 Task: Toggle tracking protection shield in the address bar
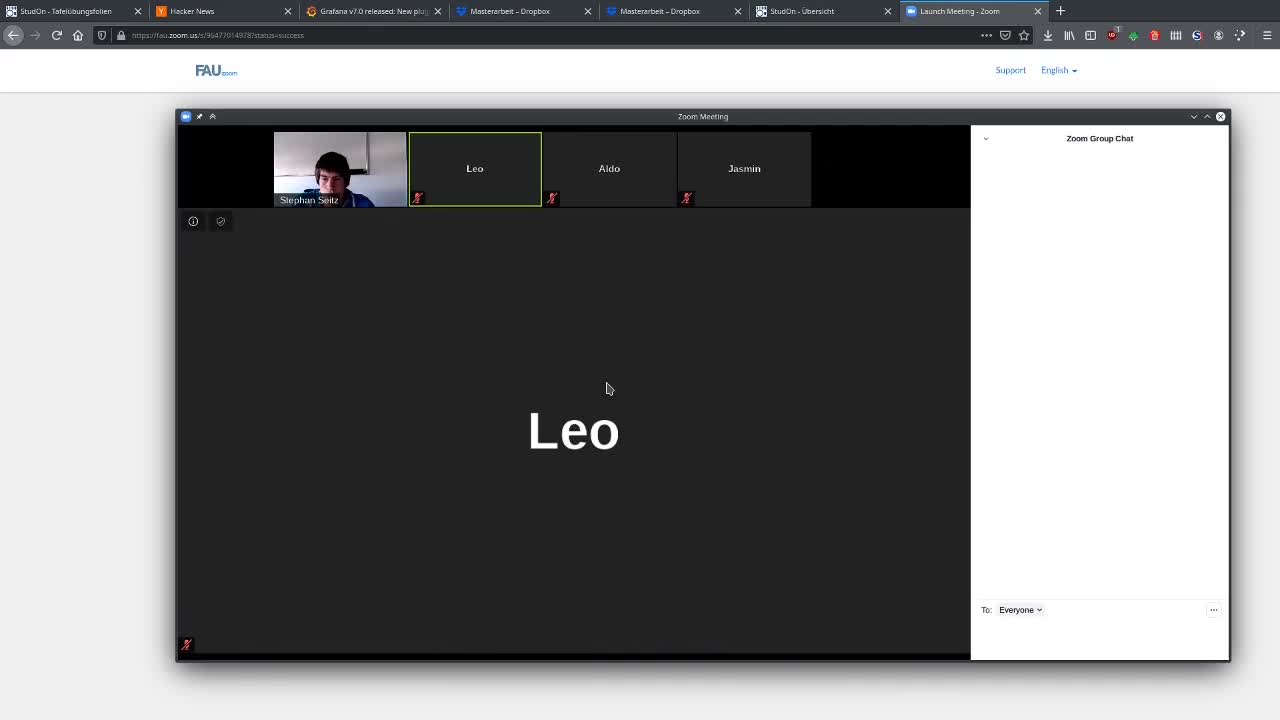click(101, 35)
